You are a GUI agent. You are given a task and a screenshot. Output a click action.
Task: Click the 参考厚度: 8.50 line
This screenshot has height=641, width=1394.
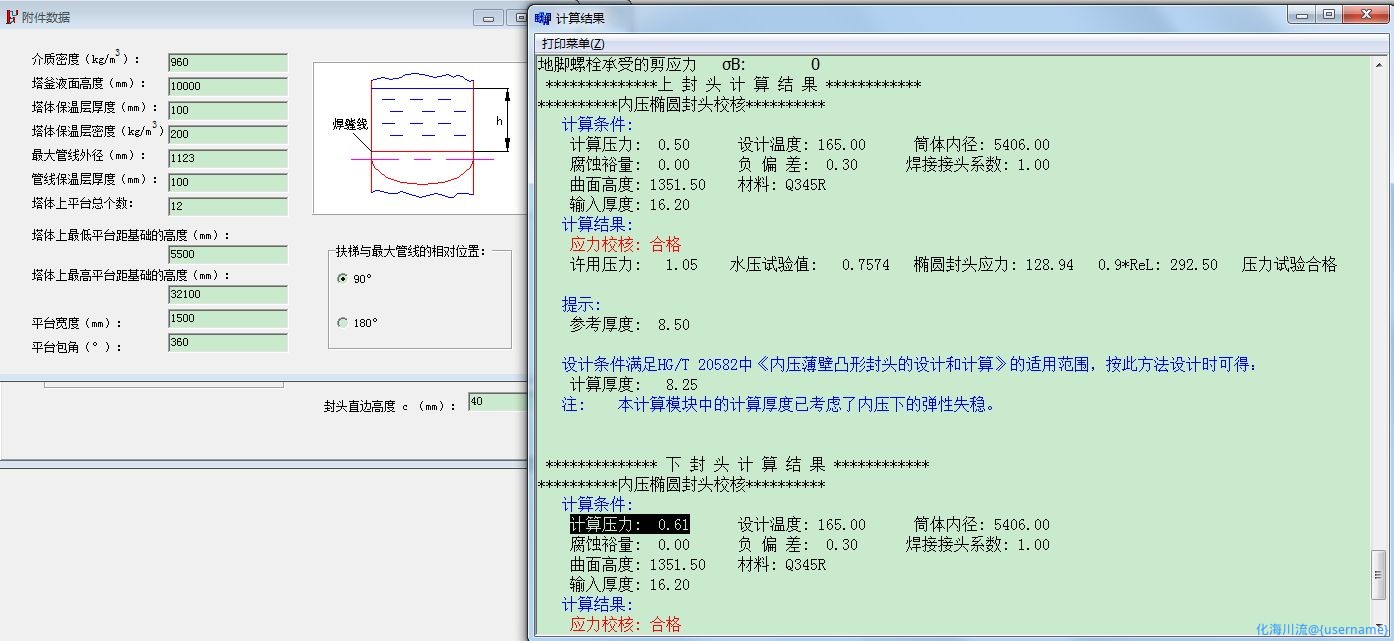coord(629,325)
